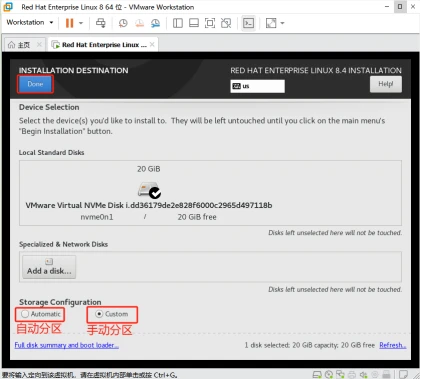Viewport: 421px width, 379px height.
Task: Click the CD/DVD drive status icon
Action: [x=329, y=374]
